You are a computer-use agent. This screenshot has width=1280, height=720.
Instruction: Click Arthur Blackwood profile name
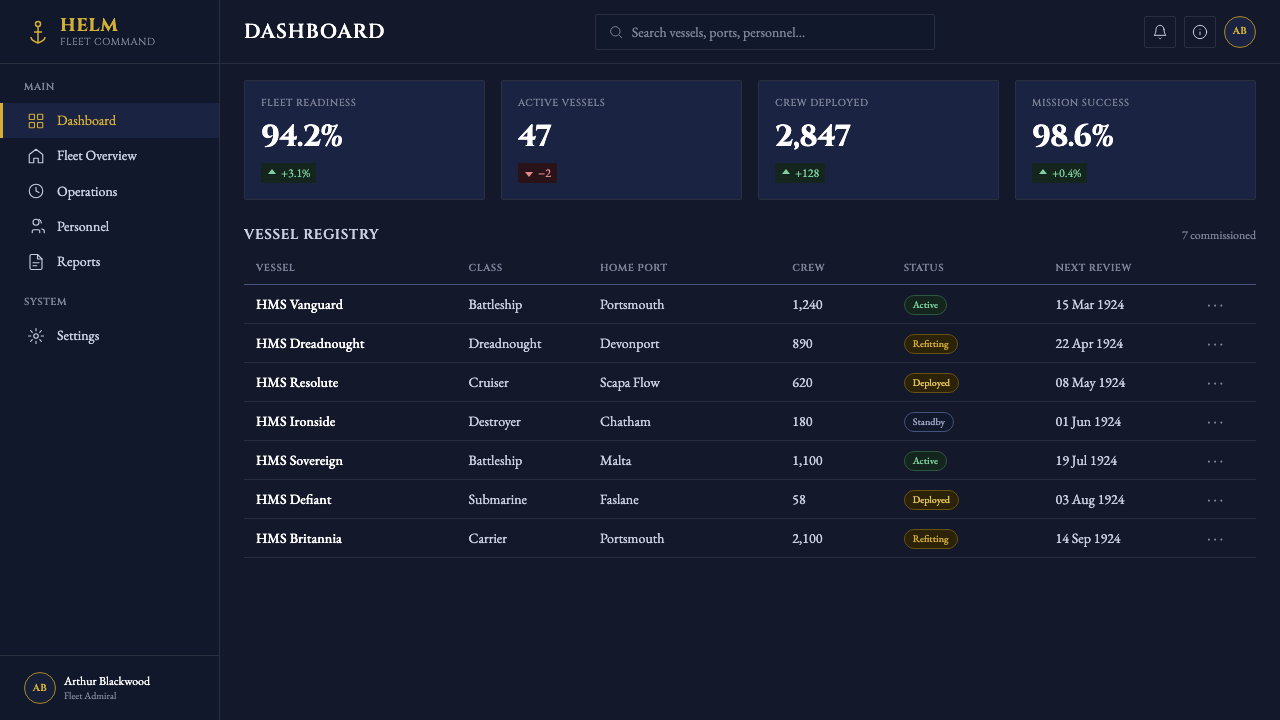point(107,681)
